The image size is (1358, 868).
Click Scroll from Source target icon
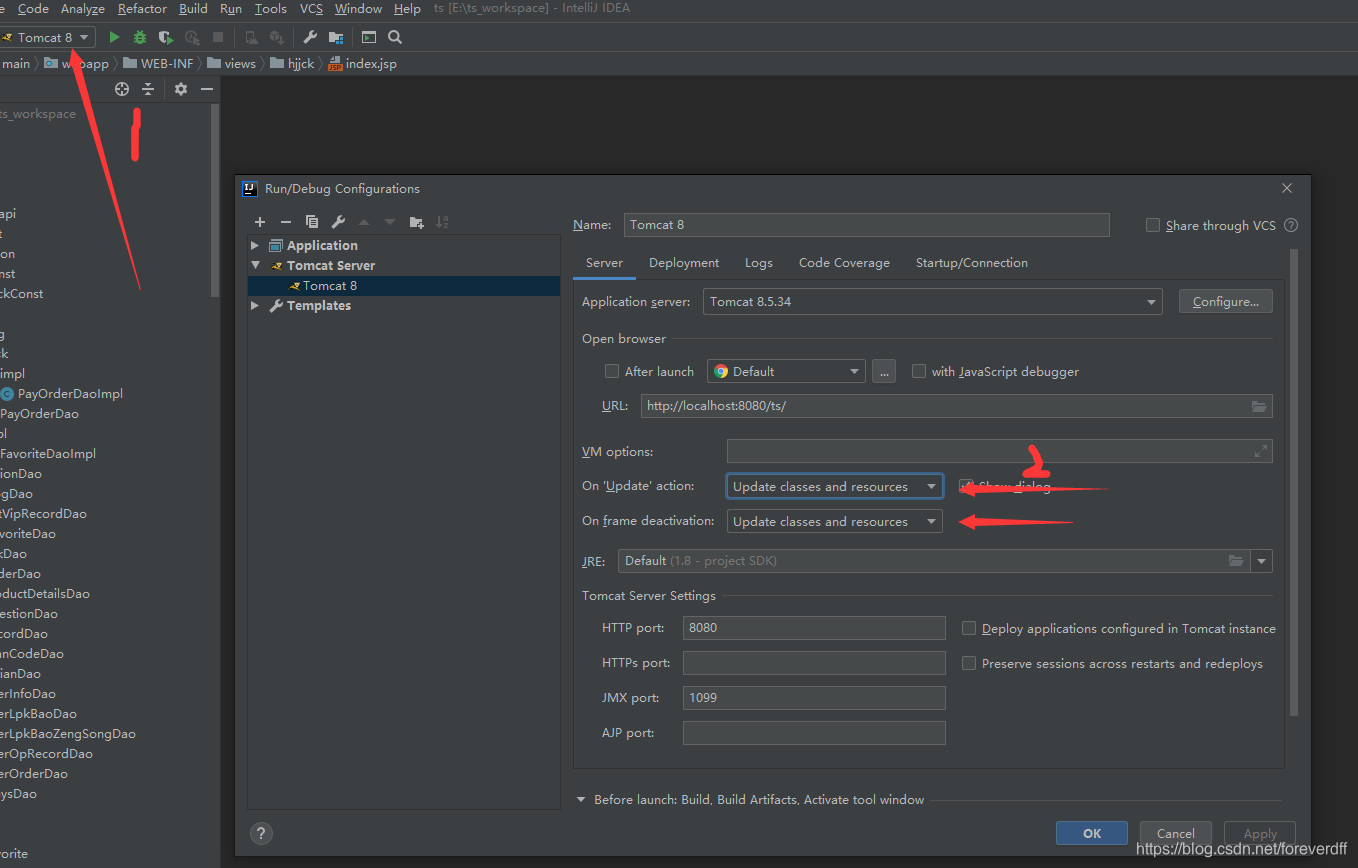(x=122, y=89)
